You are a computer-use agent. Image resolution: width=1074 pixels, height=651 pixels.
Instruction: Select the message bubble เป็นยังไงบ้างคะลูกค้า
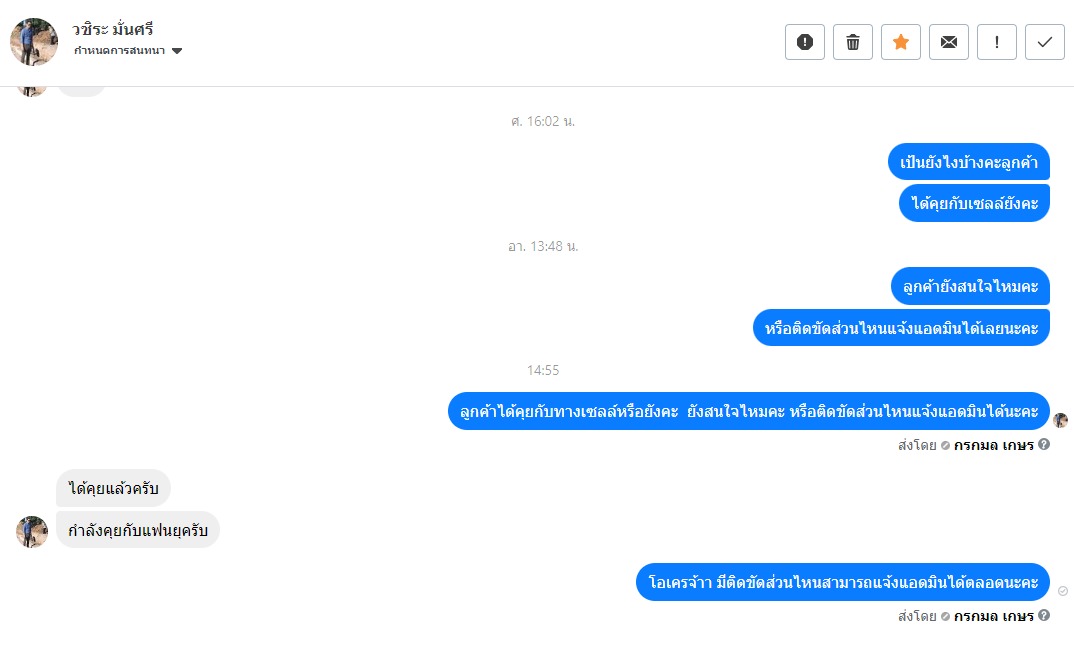[x=969, y=162]
